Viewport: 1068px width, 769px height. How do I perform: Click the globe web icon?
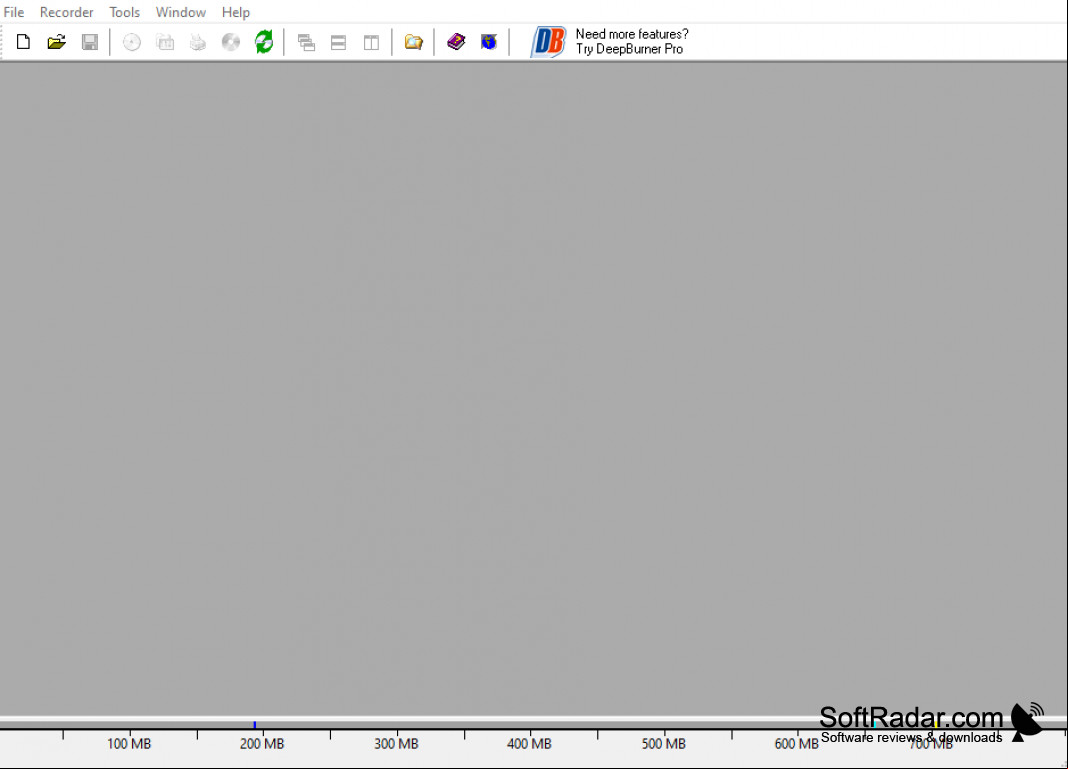[489, 42]
